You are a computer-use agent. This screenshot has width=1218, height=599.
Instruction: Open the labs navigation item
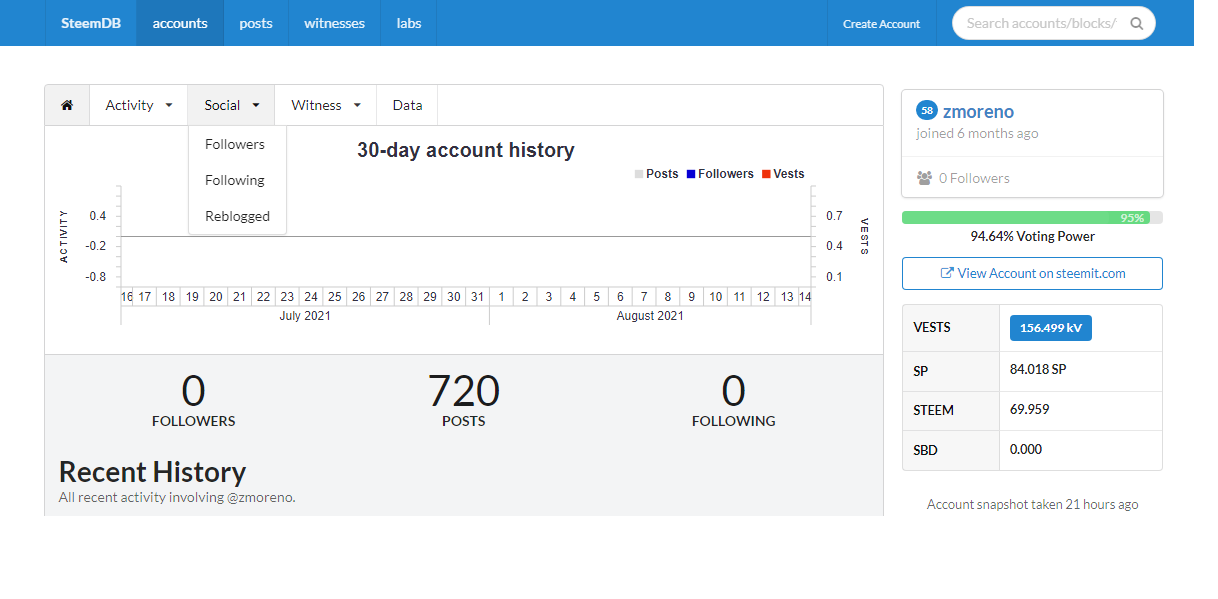[x=408, y=23]
